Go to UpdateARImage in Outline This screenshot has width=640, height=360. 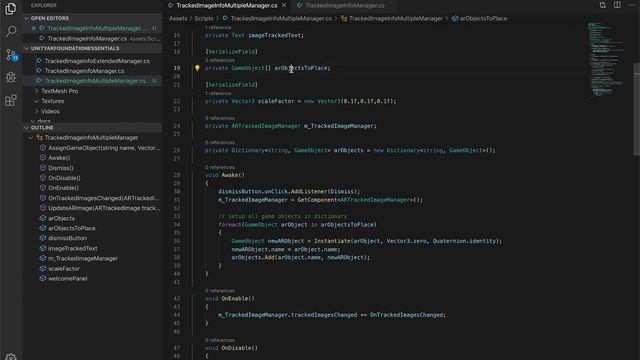click(104, 208)
